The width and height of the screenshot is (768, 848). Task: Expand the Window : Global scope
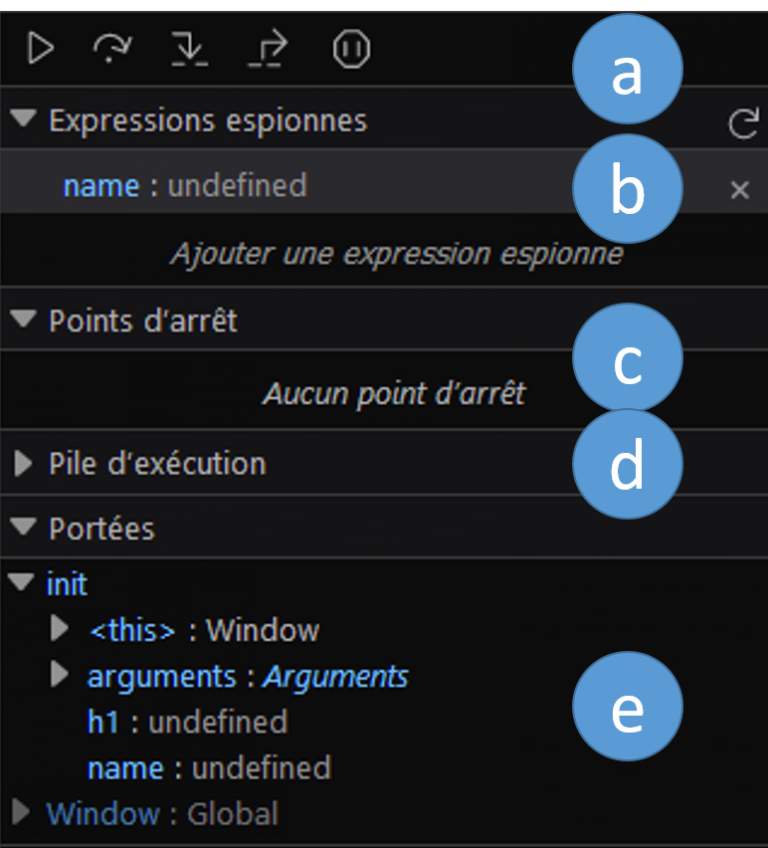(x=21, y=811)
